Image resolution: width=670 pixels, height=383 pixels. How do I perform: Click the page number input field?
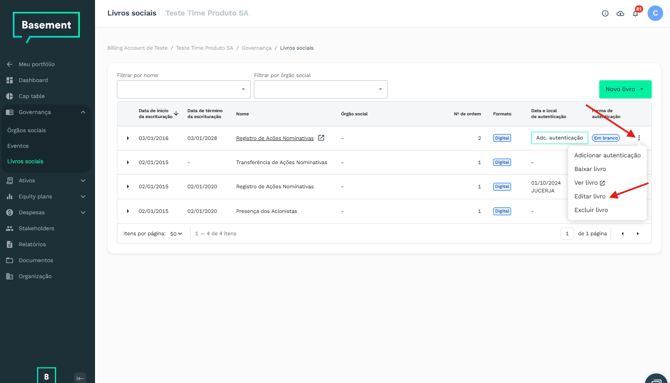pyautogui.click(x=567, y=234)
